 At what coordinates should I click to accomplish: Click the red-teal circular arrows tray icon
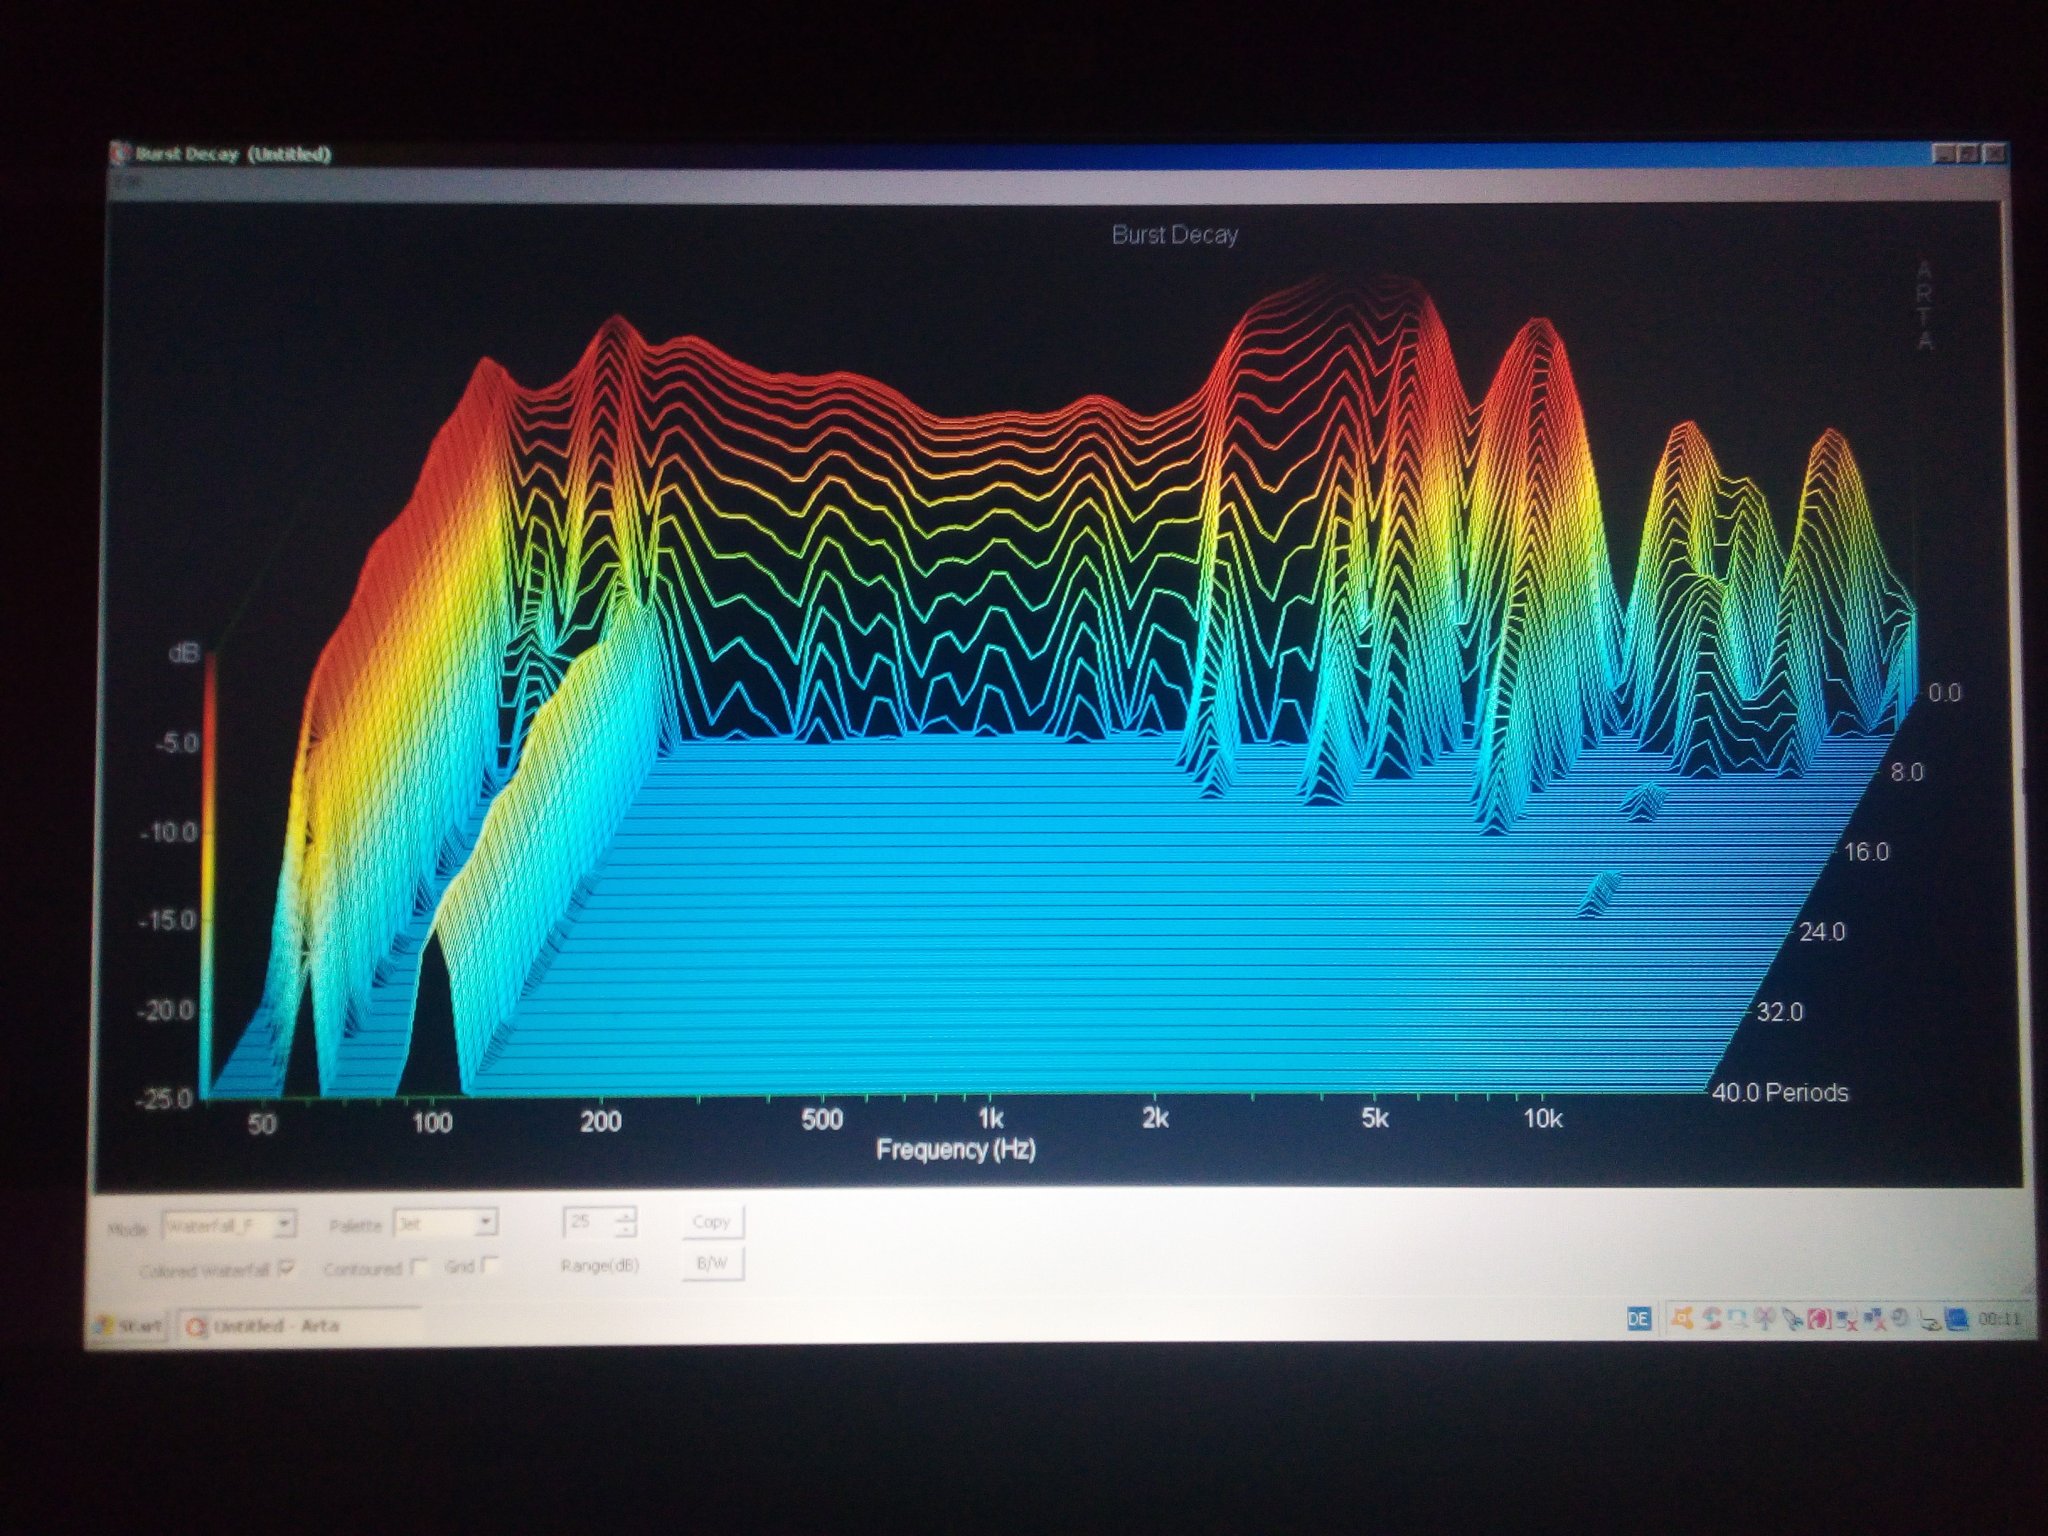1712,1319
